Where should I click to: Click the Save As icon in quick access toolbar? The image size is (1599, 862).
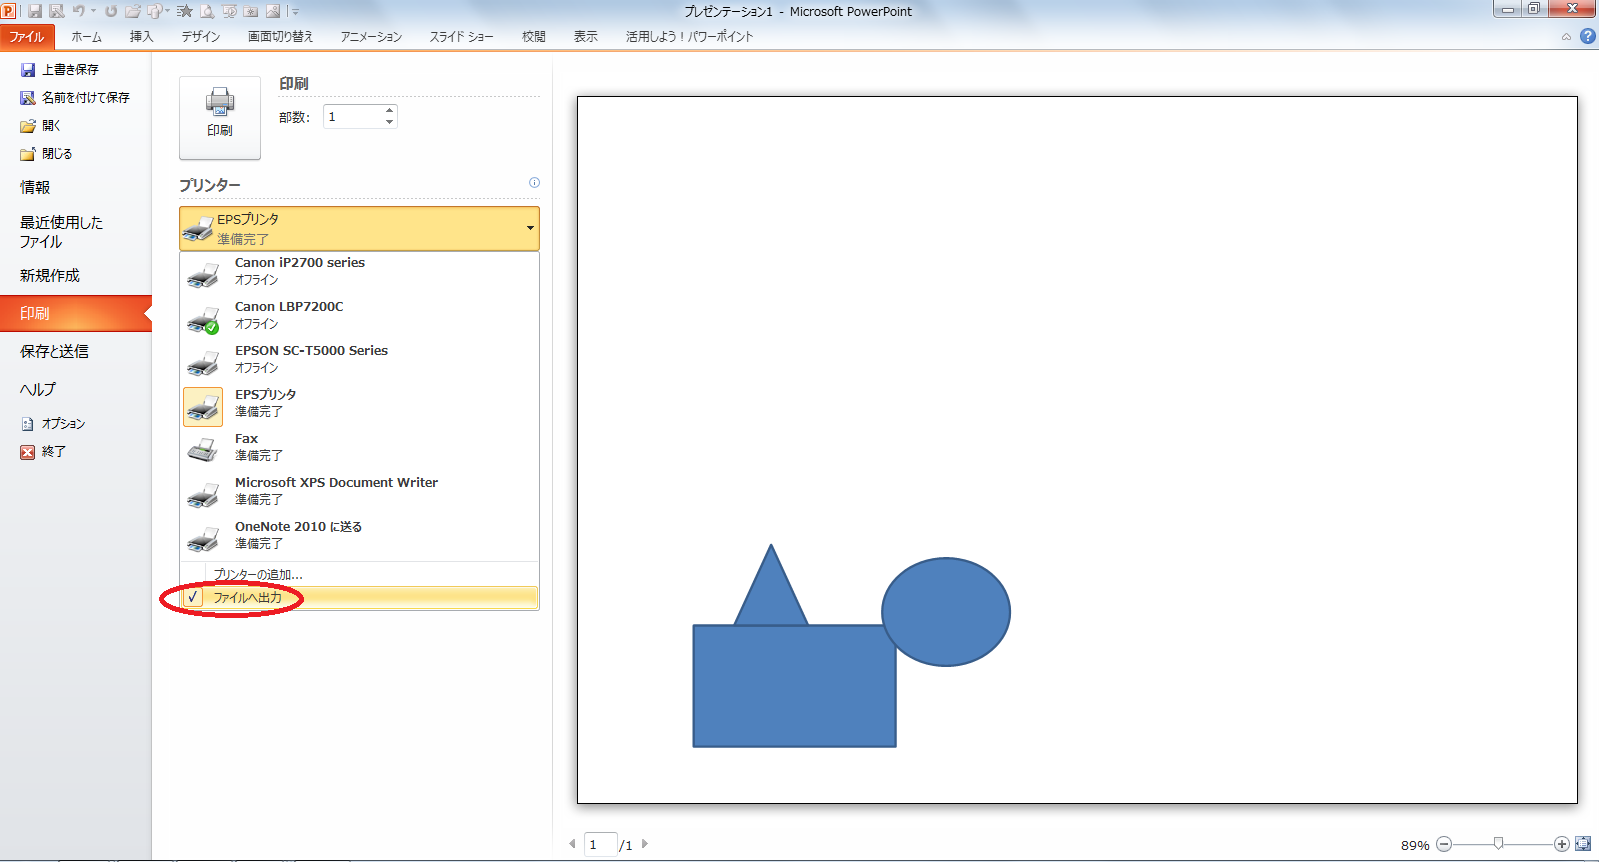tap(57, 11)
